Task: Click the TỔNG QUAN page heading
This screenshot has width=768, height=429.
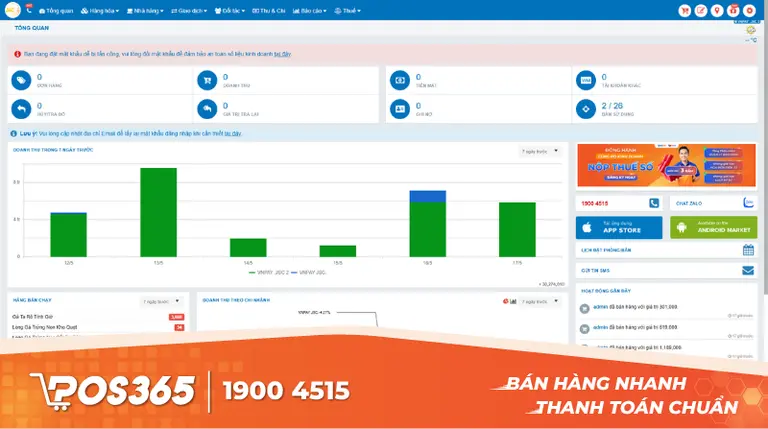Action: [x=32, y=28]
